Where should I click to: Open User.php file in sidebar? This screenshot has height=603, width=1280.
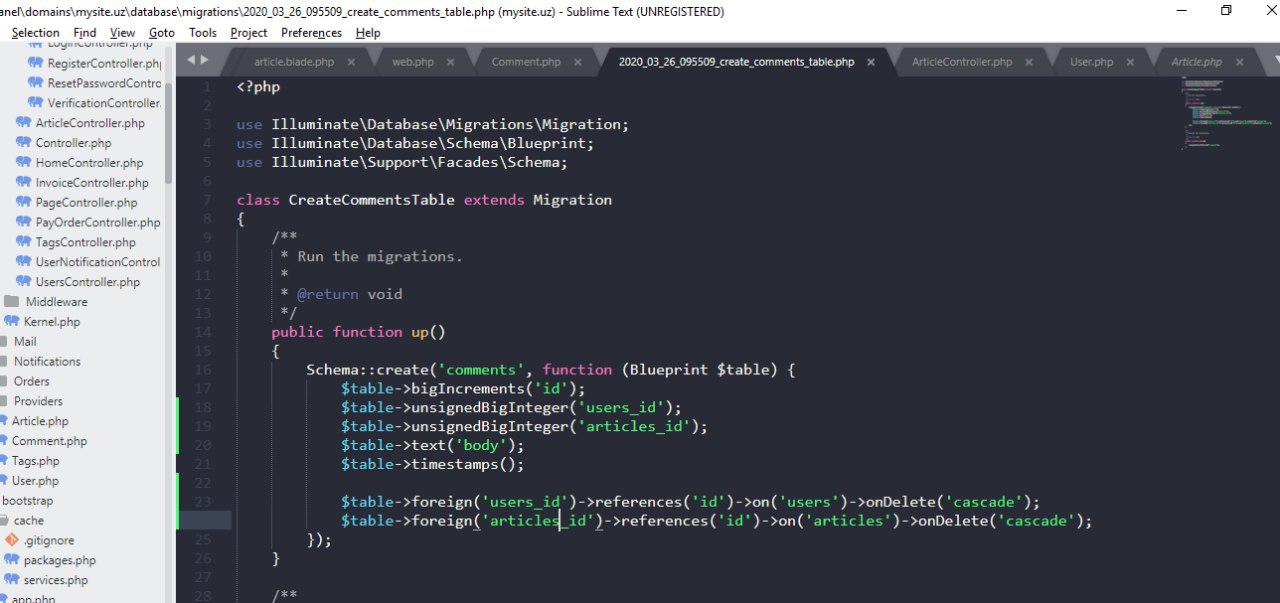pos(35,481)
